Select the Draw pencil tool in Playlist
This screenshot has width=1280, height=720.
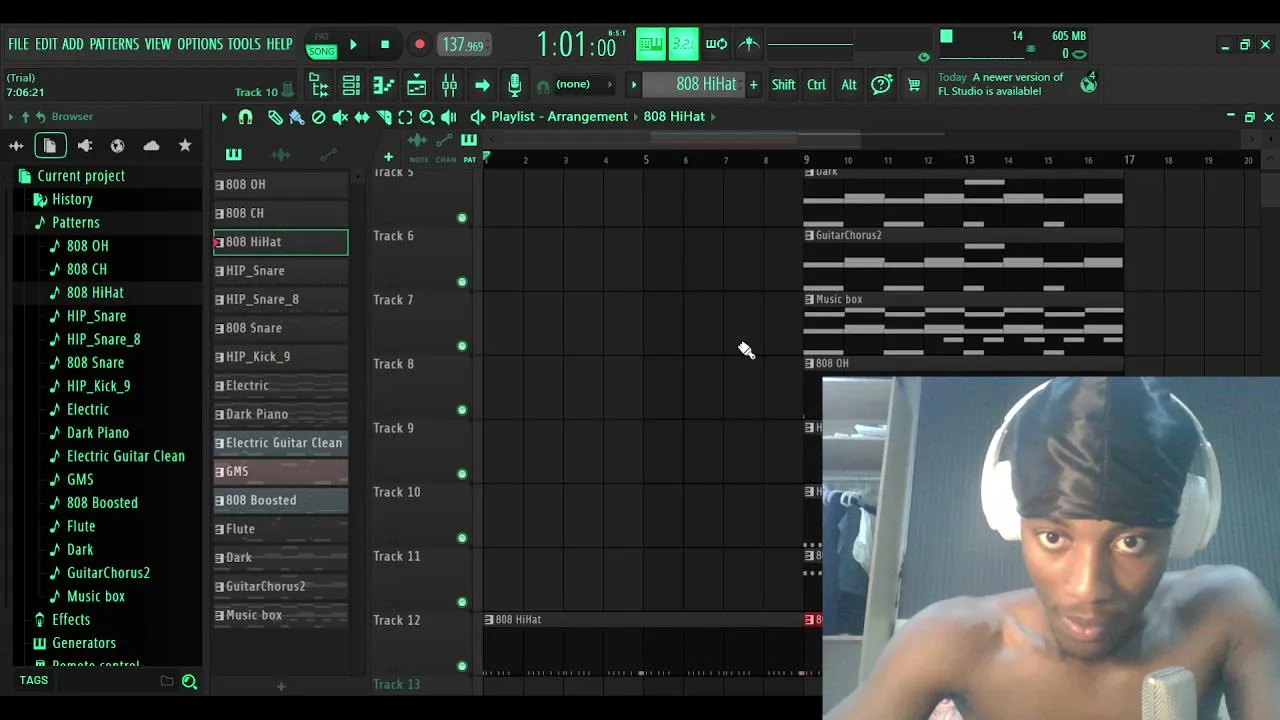coord(275,117)
